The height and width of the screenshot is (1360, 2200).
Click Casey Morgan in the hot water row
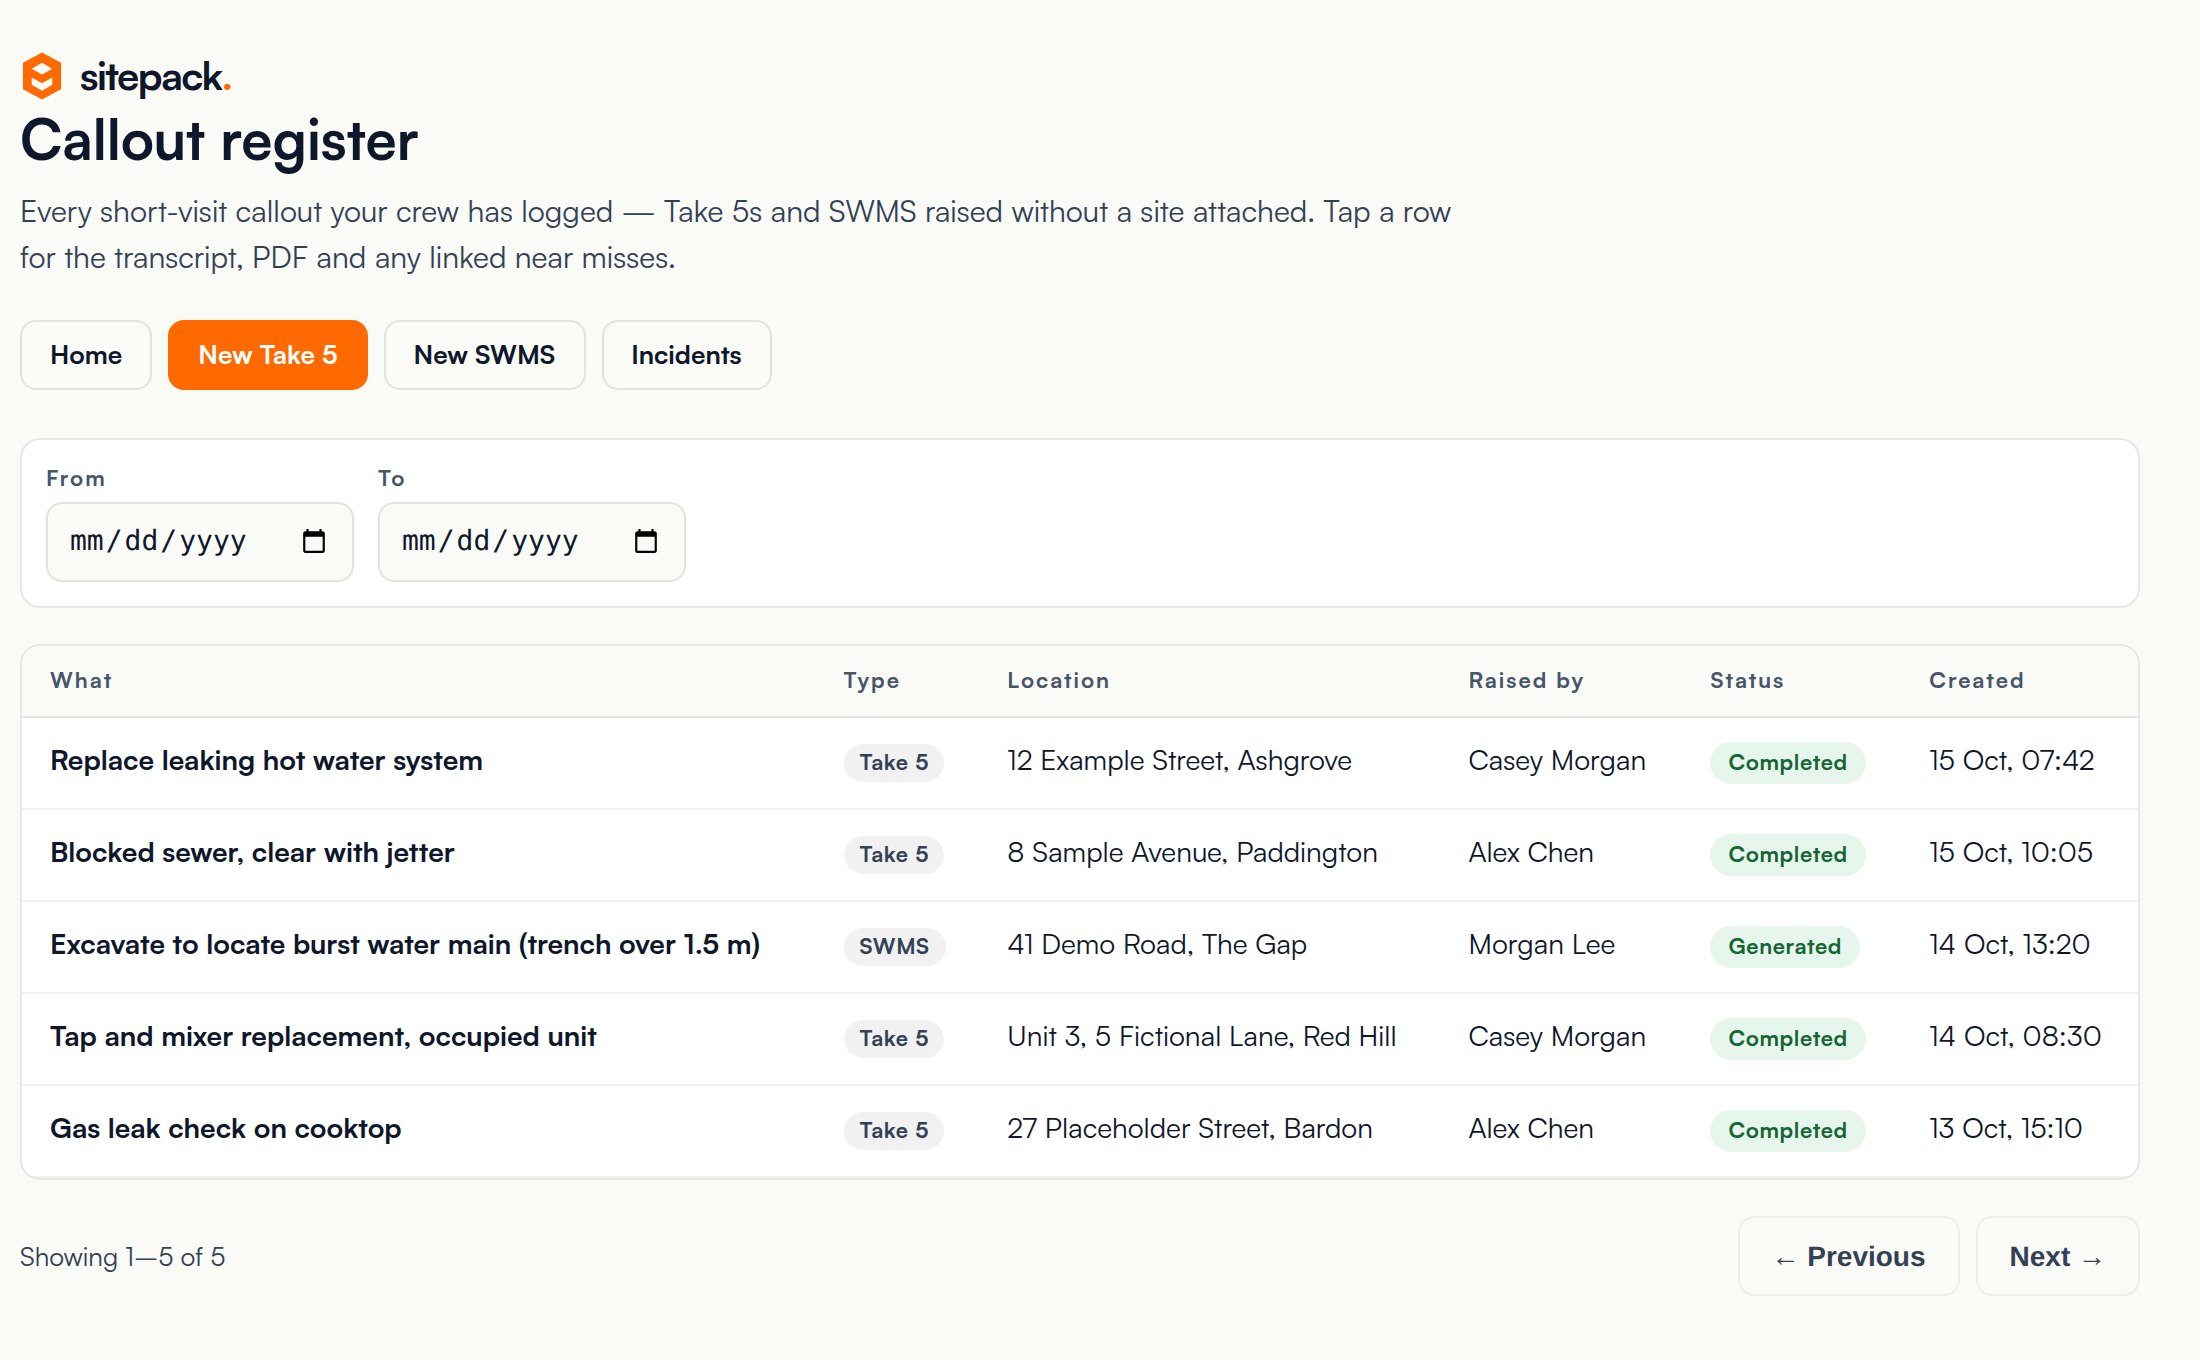1557,761
